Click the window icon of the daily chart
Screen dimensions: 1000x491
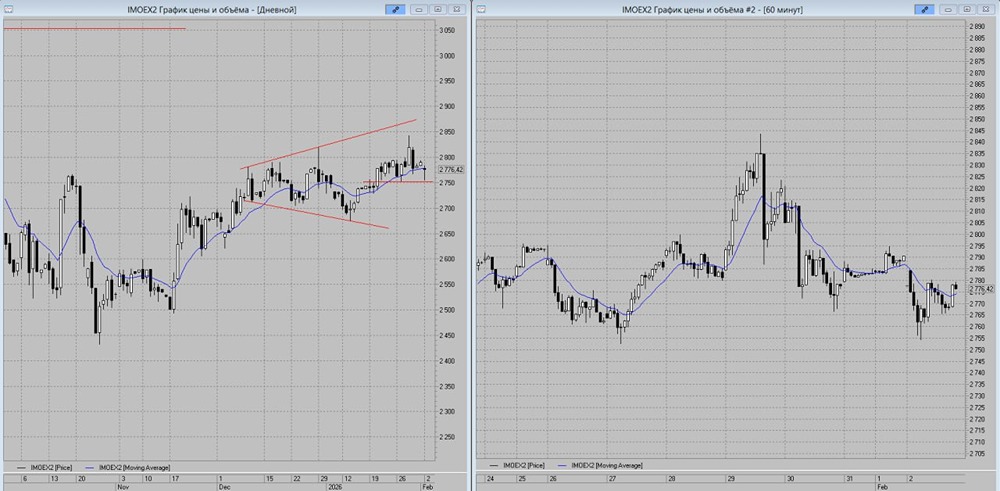coord(6,9)
